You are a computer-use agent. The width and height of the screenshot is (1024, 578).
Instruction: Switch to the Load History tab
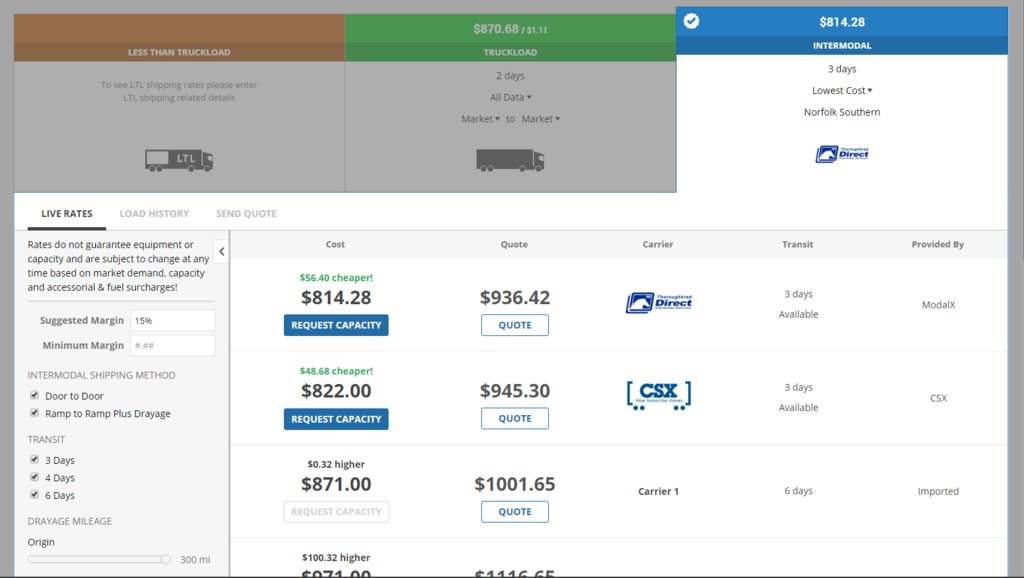154,214
